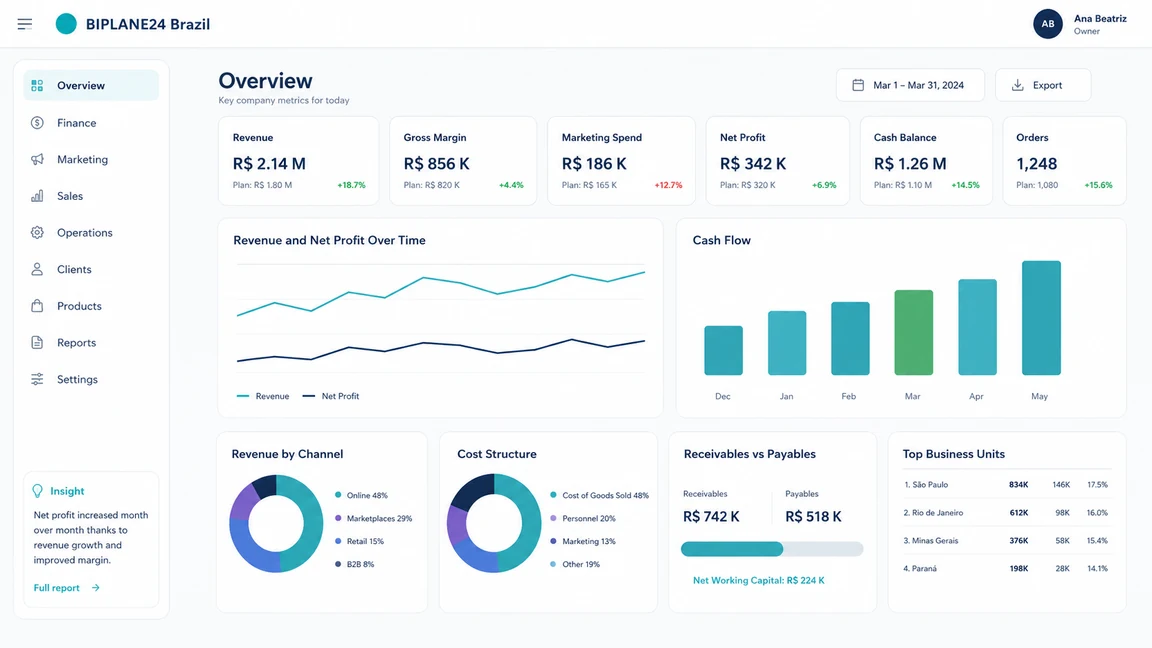Click the Payables R$ 518 K value
The height and width of the screenshot is (648, 1152).
[813, 516]
